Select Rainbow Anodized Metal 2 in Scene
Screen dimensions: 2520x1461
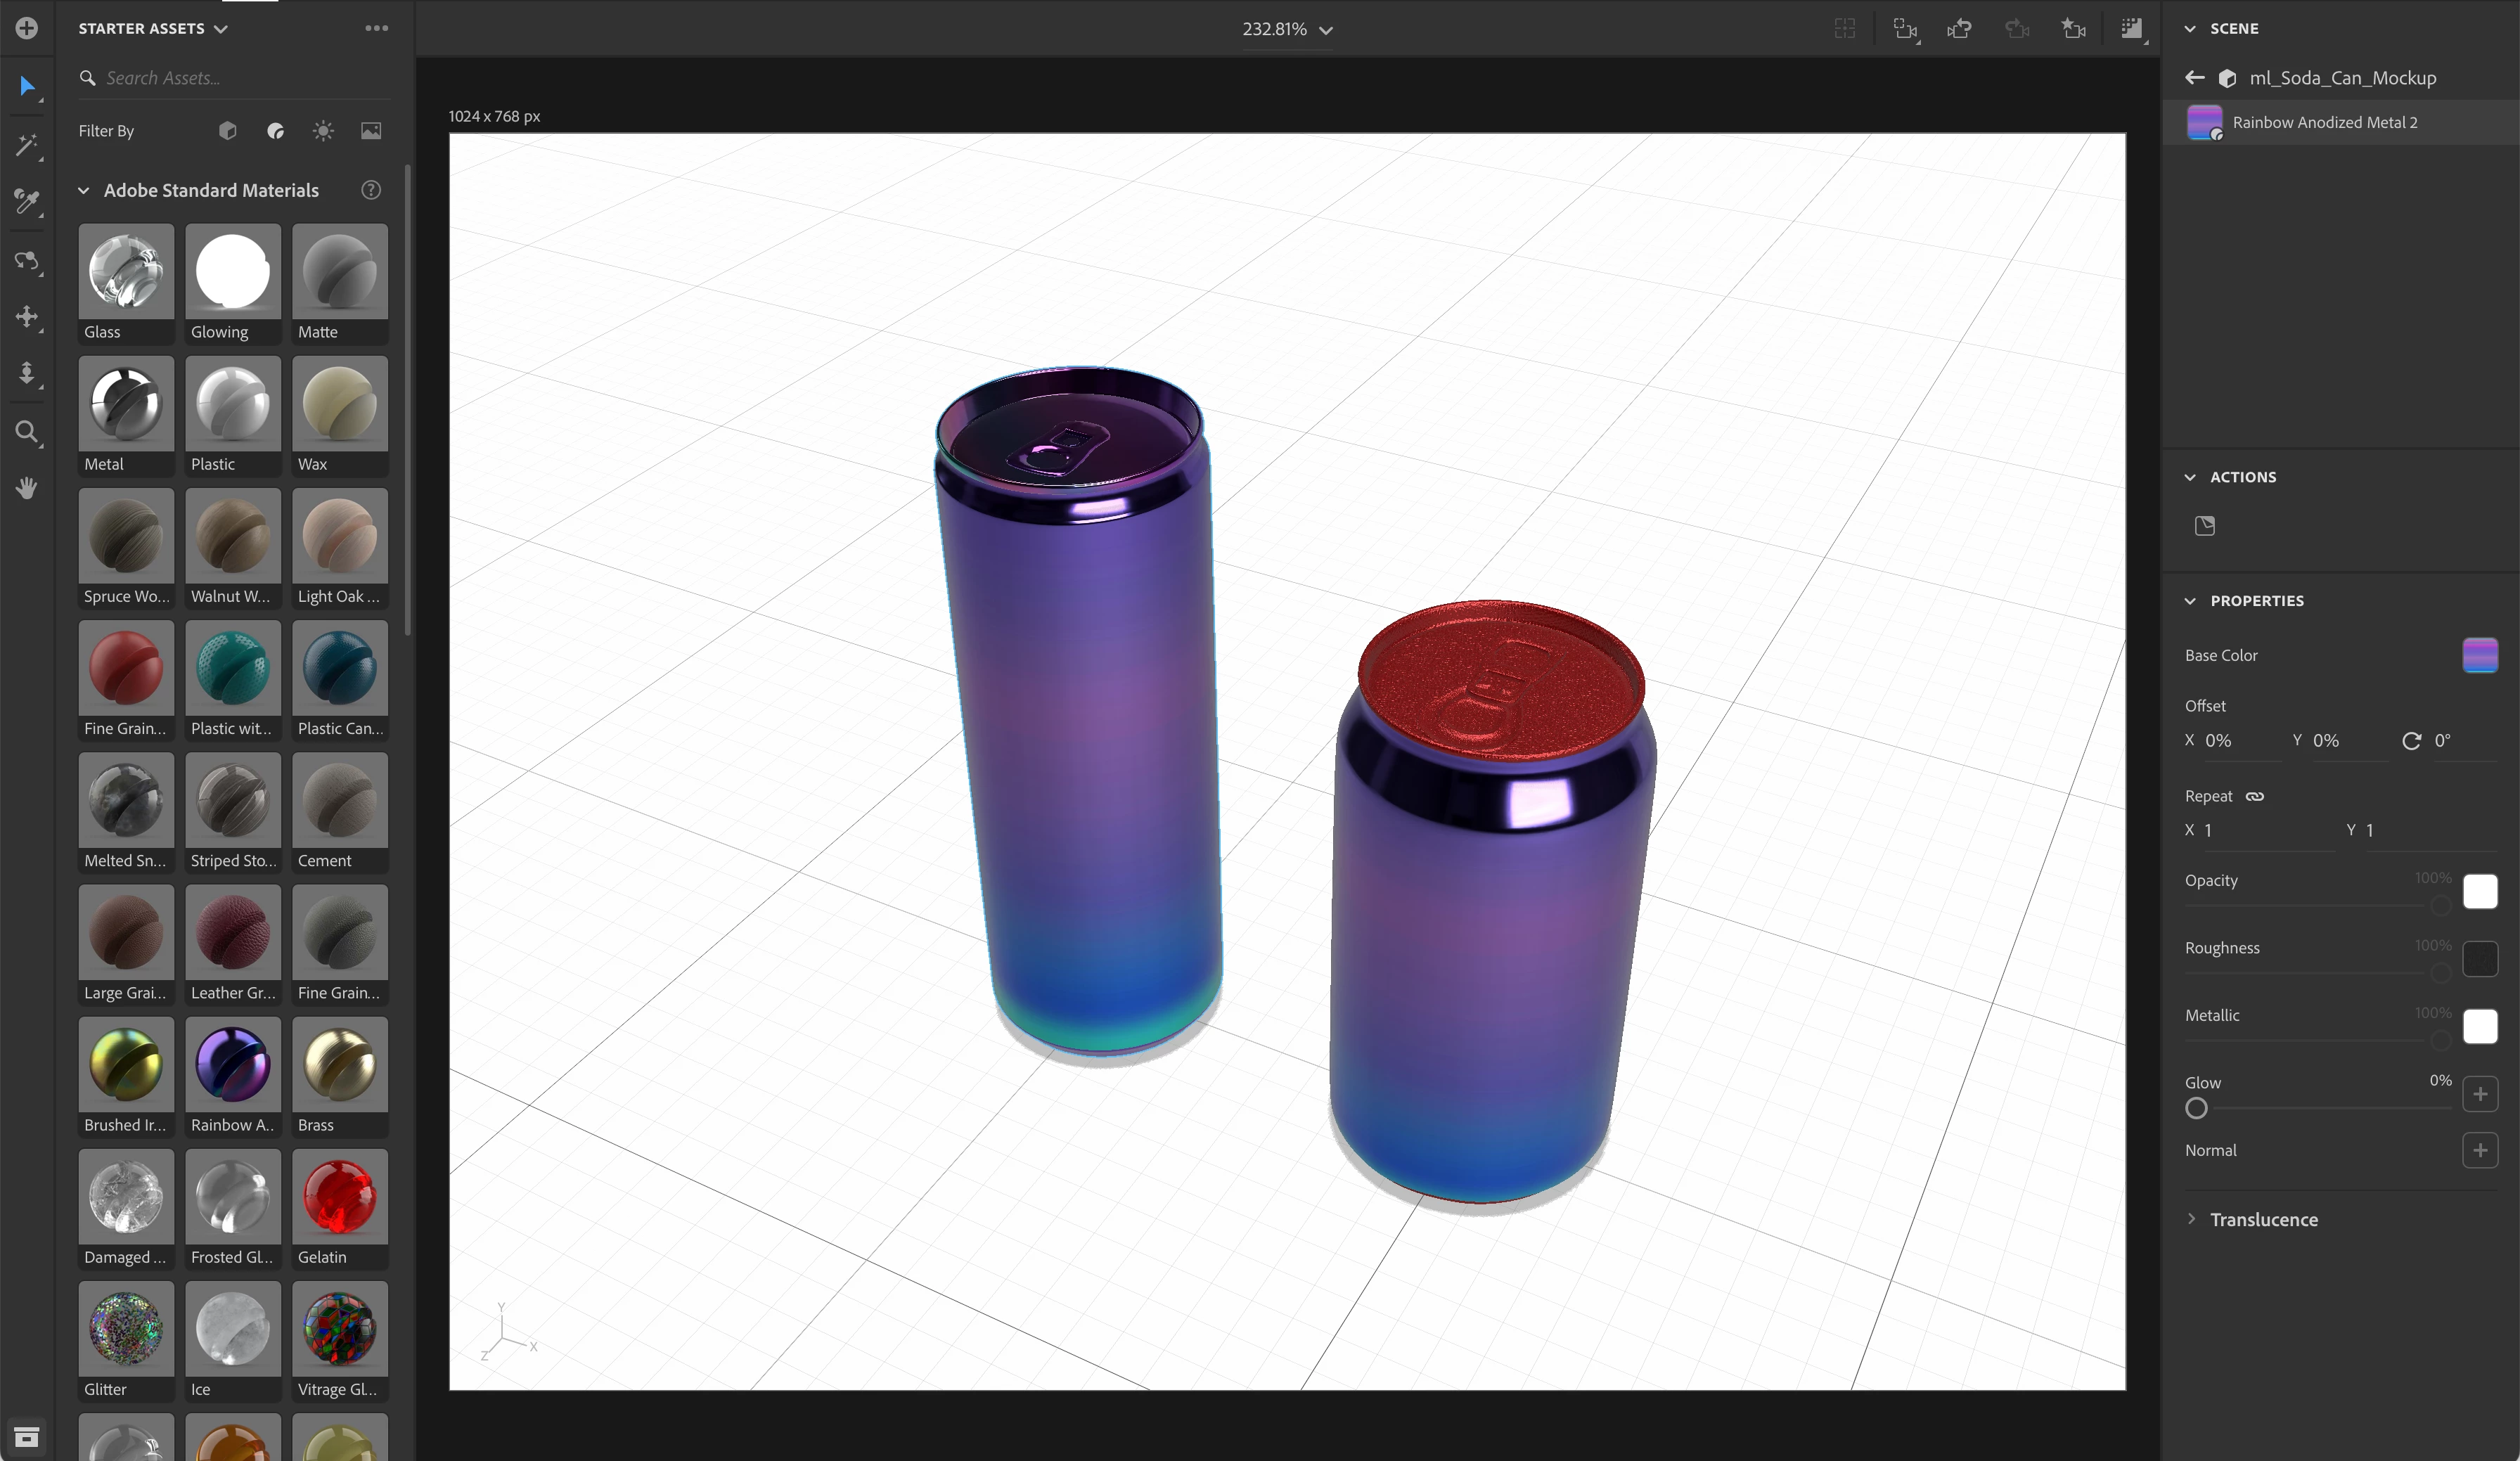tap(2324, 122)
